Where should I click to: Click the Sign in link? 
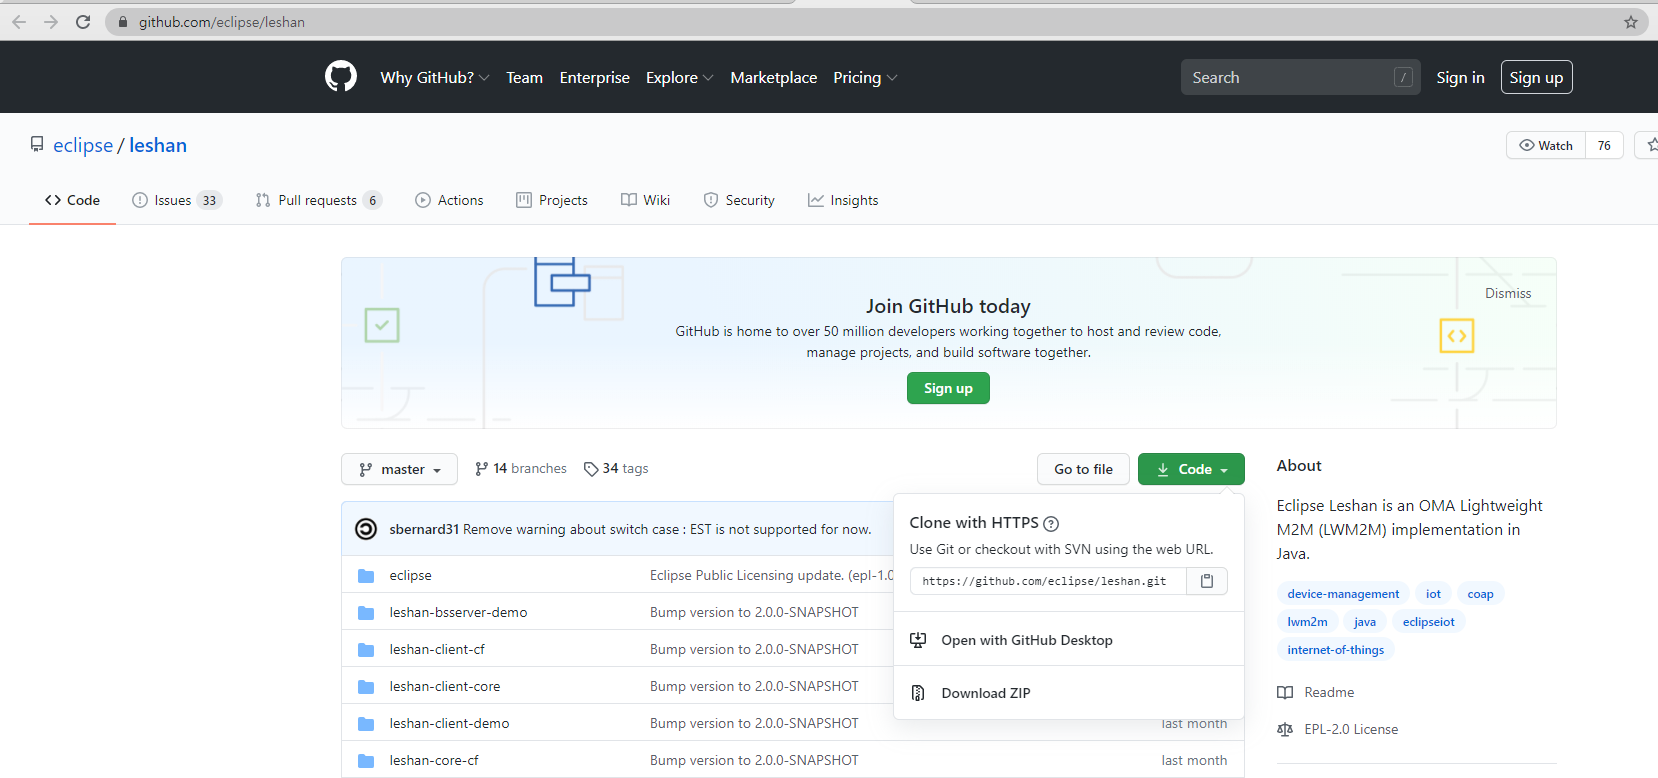pos(1460,77)
